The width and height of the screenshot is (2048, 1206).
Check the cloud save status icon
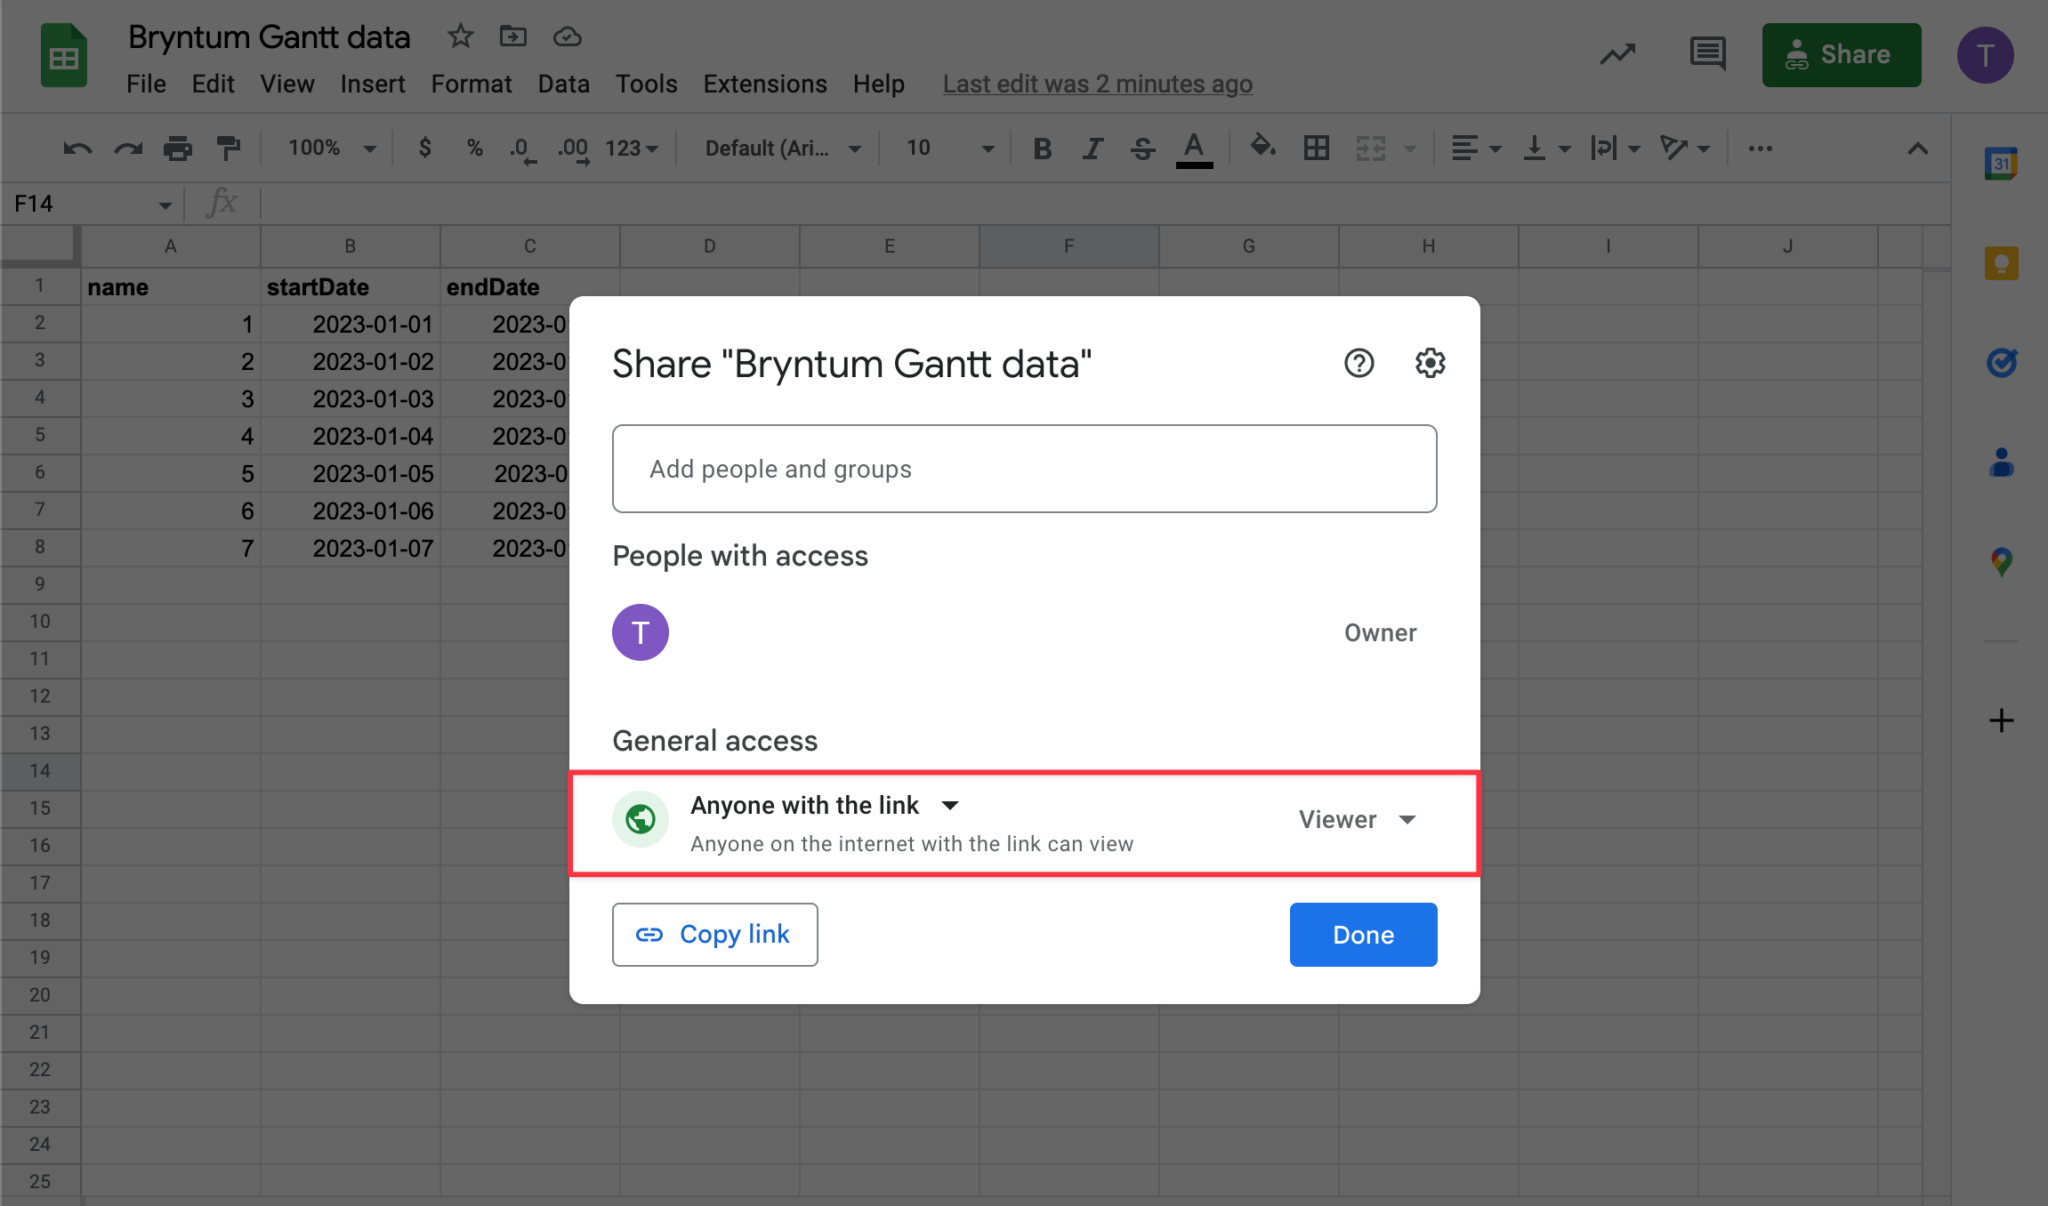567,37
